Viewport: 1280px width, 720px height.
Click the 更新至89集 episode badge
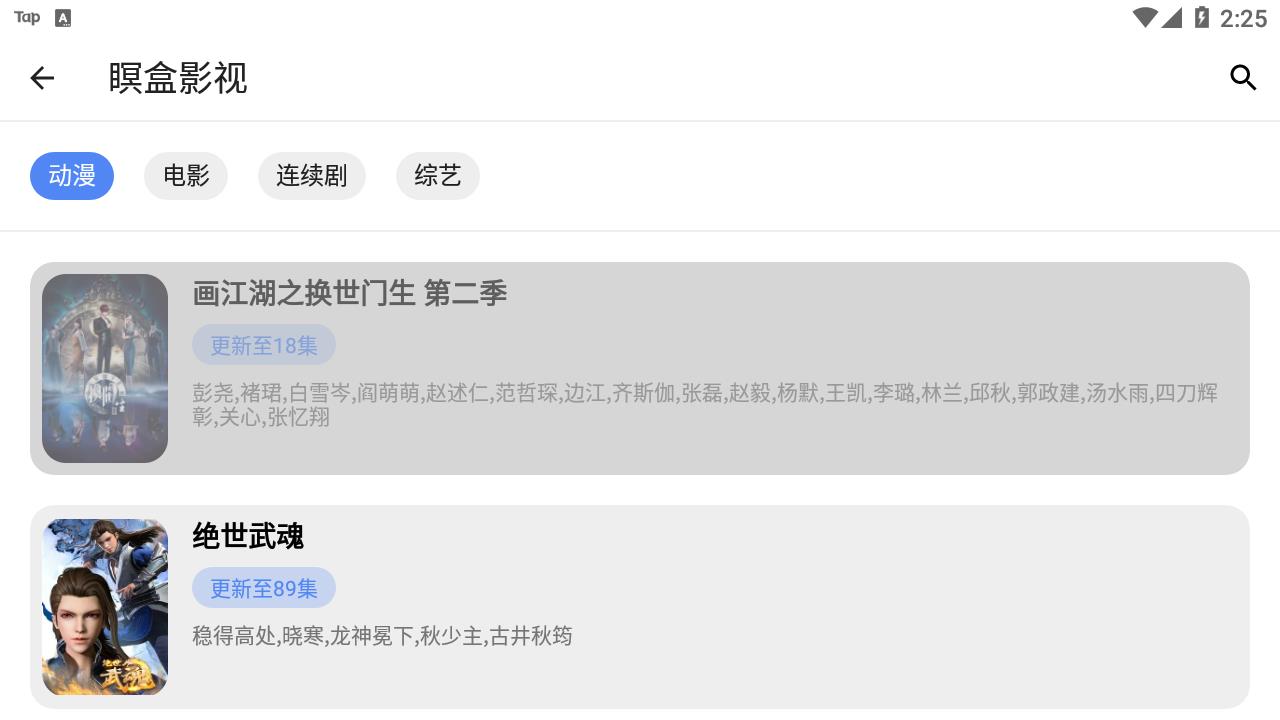(263, 588)
